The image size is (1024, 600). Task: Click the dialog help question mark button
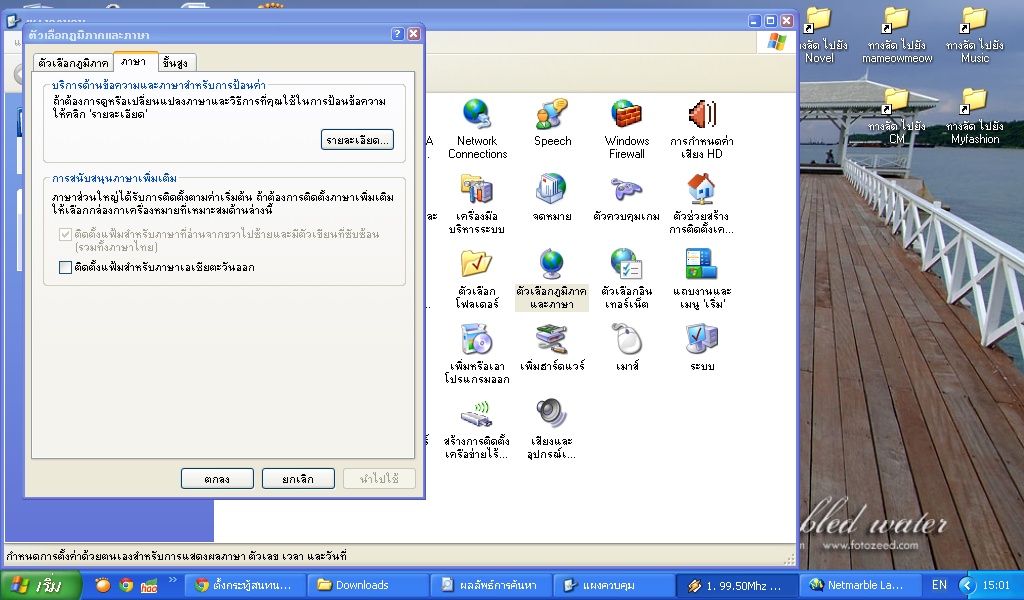click(x=397, y=34)
